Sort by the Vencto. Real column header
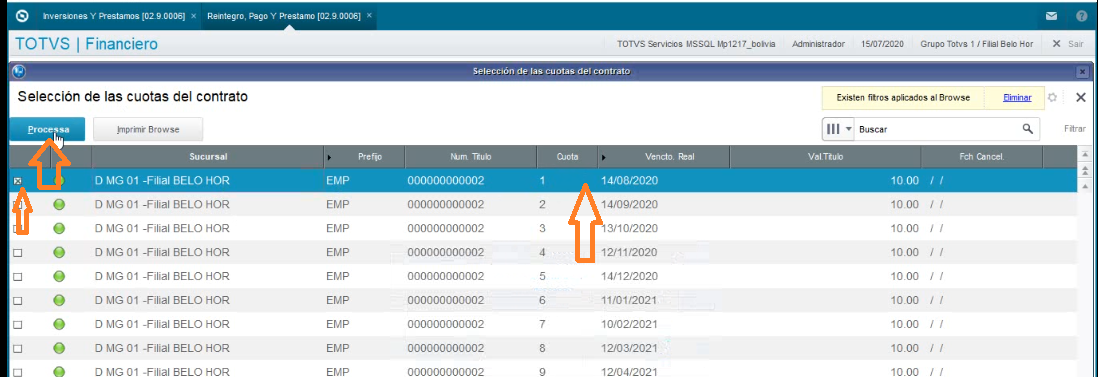This screenshot has width=1098, height=377. click(664, 157)
